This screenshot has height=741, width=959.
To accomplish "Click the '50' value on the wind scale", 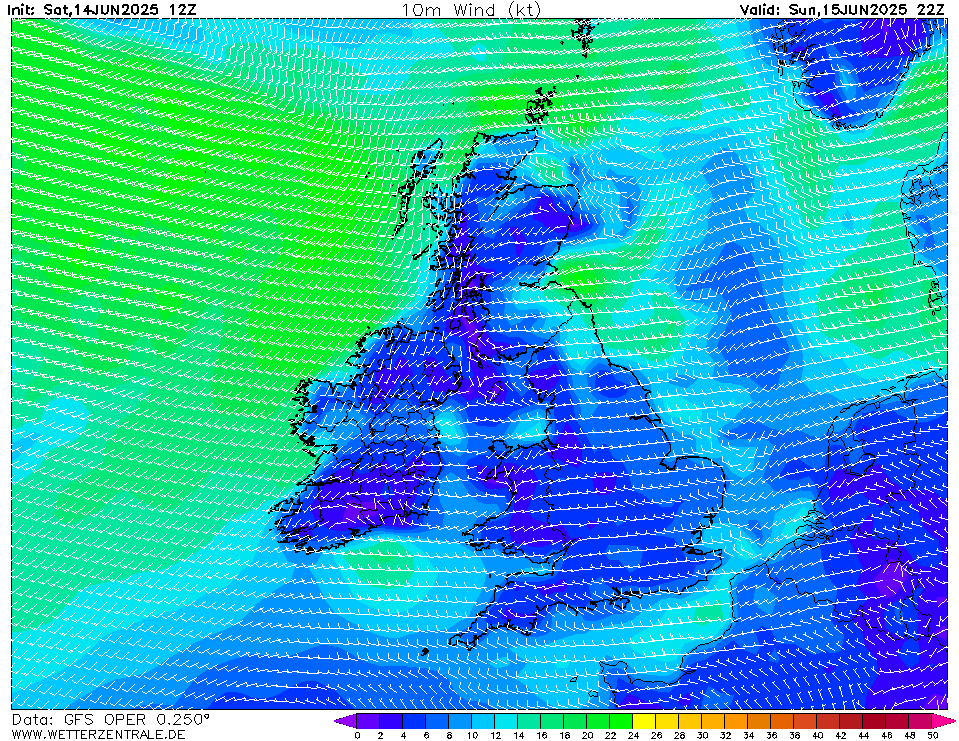I will click(x=933, y=735).
